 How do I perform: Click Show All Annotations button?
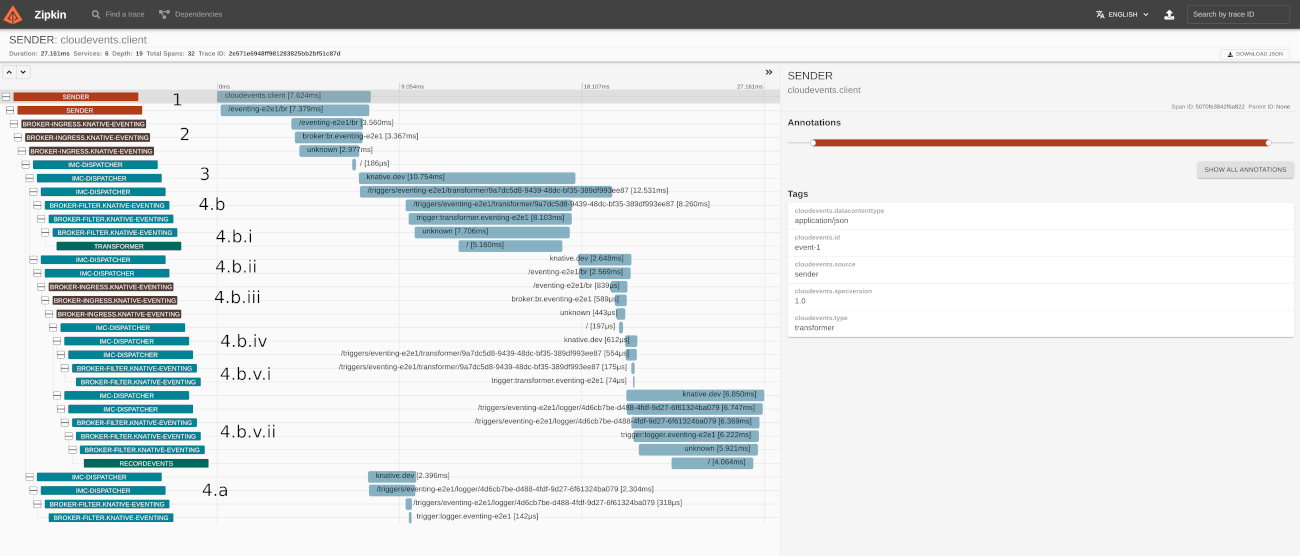tap(1245, 170)
